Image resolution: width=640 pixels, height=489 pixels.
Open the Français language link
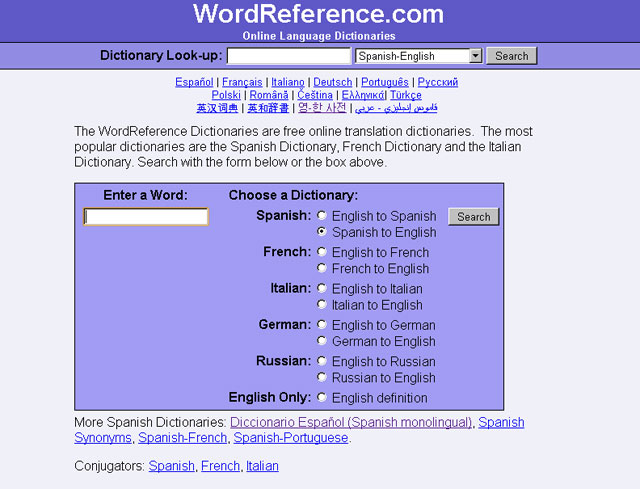pos(242,82)
